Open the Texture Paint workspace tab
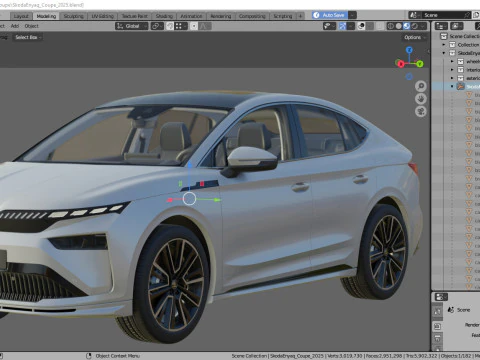This screenshot has height=360, width=480. pos(134,16)
